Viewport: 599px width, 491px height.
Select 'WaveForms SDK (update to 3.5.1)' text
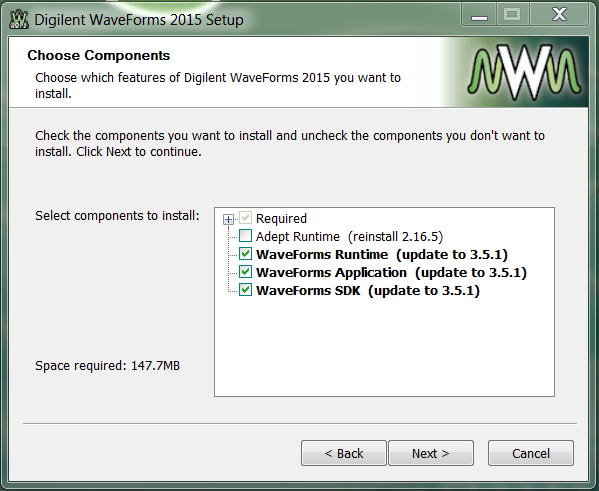(367, 290)
